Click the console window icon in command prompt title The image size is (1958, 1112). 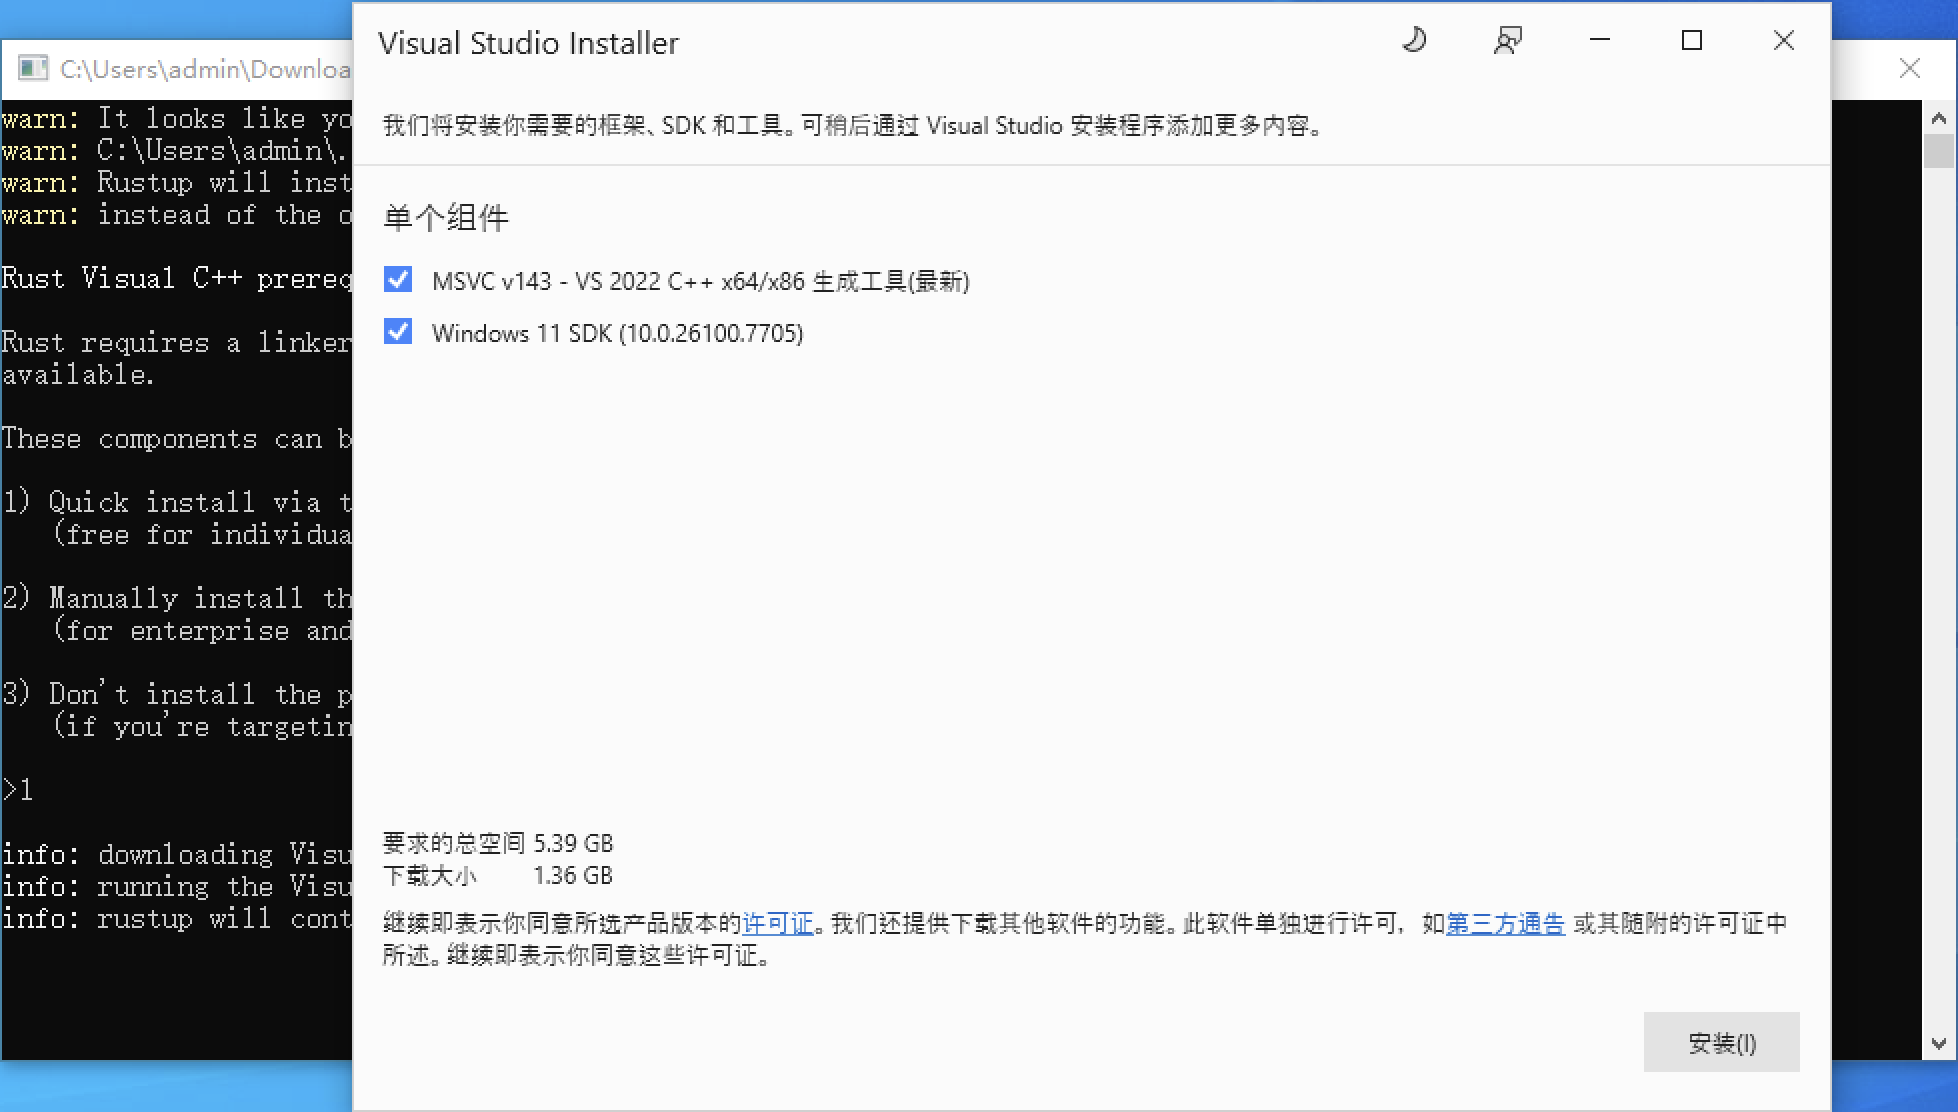tap(33, 68)
